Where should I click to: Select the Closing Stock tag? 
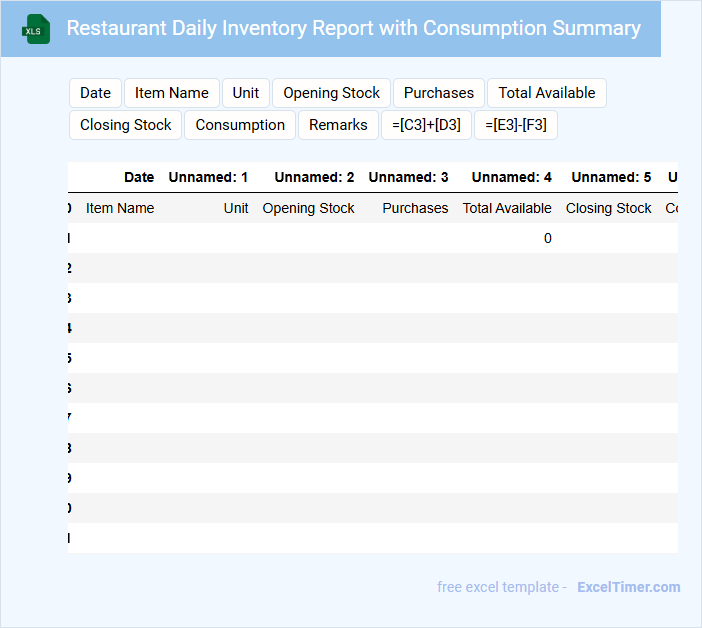coord(126,125)
